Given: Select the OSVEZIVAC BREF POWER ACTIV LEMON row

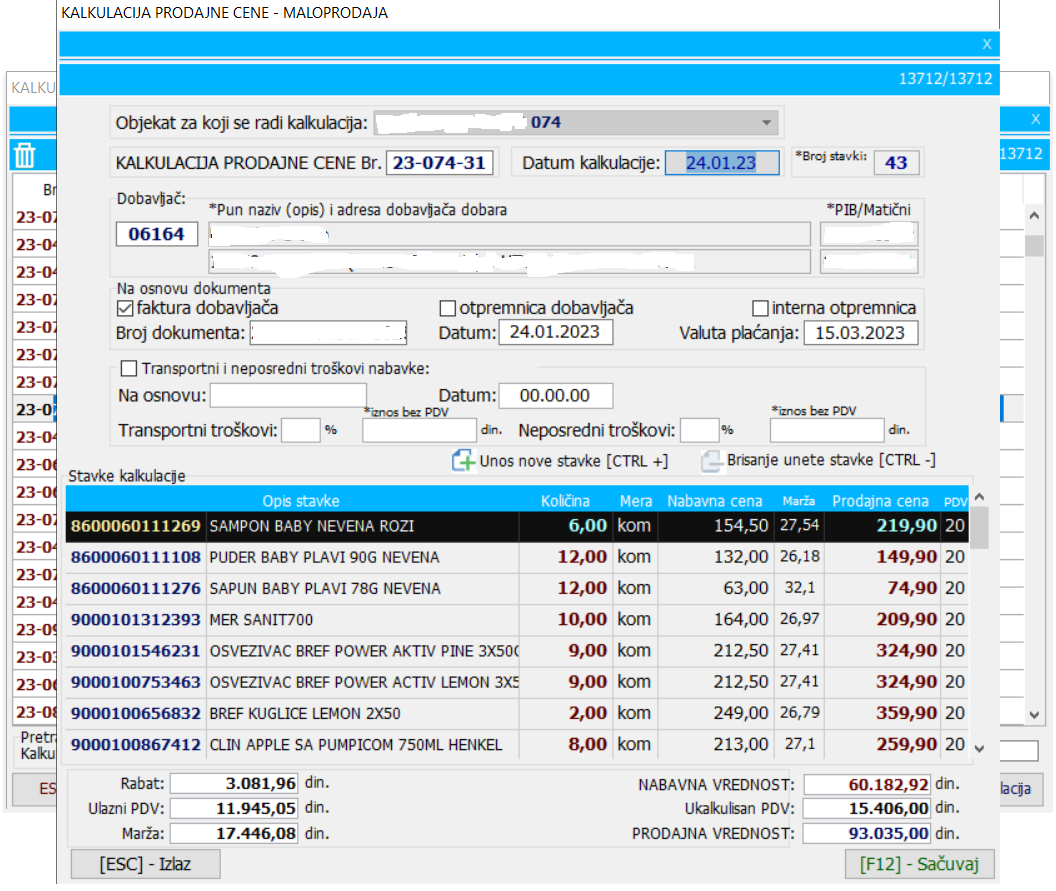Looking at the screenshot, I should [x=517, y=682].
